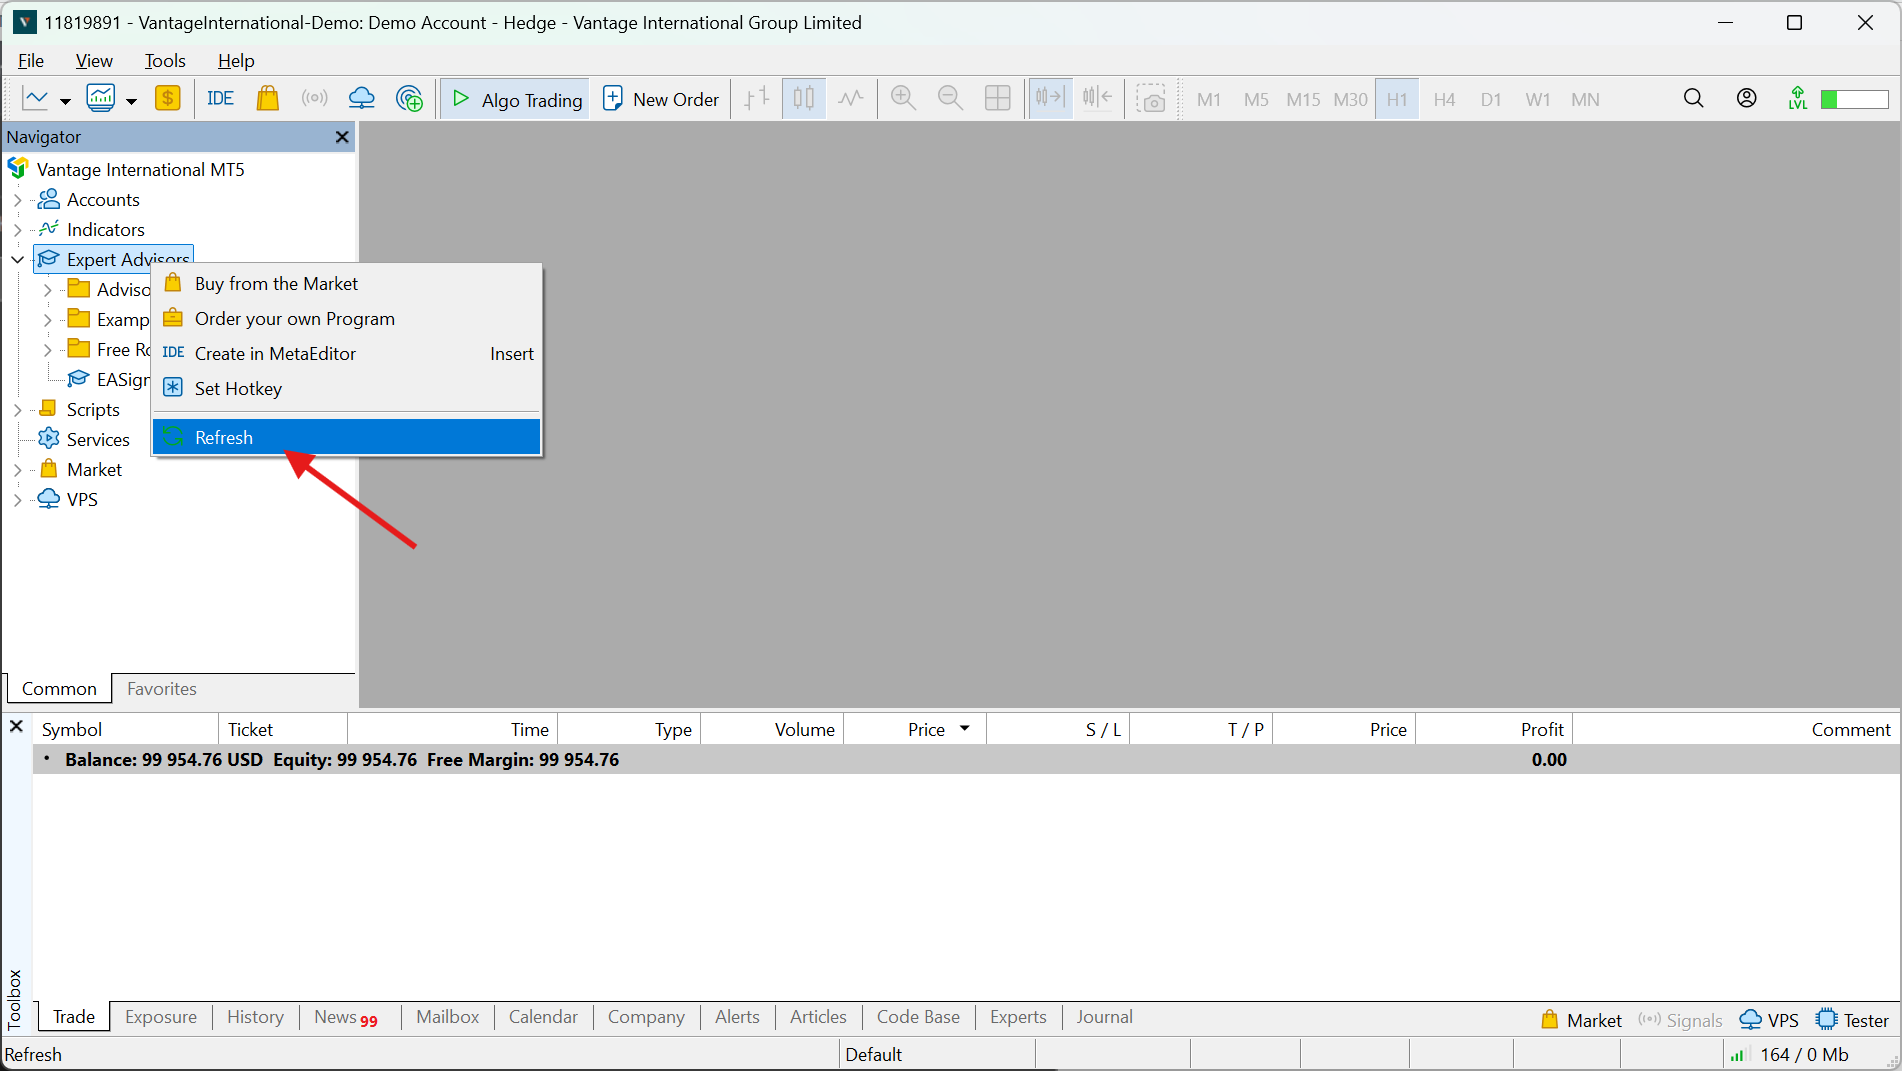Open the Market bag in the toolbox bar
1902x1071 pixels.
point(1582,1020)
